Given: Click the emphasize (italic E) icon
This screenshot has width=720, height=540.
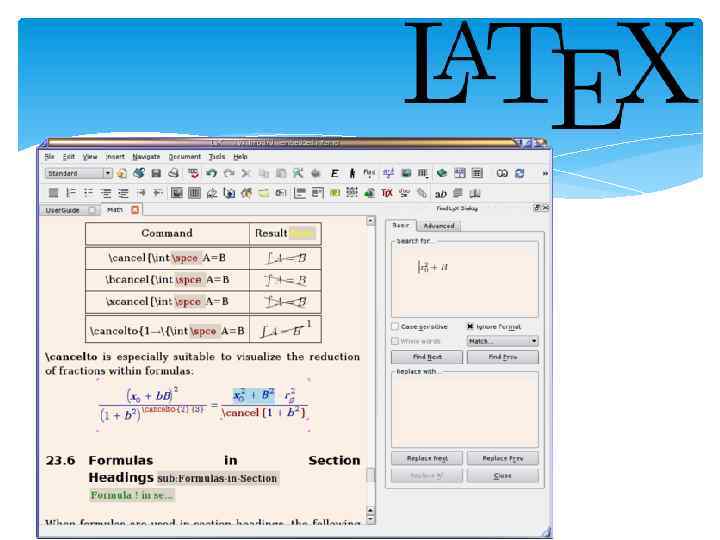Looking at the screenshot, I should pyautogui.click(x=334, y=174).
